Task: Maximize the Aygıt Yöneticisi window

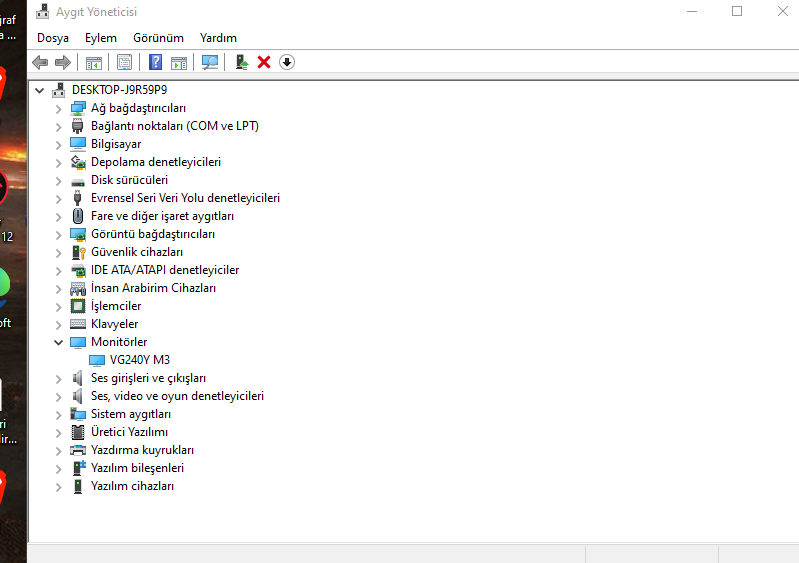Action: pos(737,11)
